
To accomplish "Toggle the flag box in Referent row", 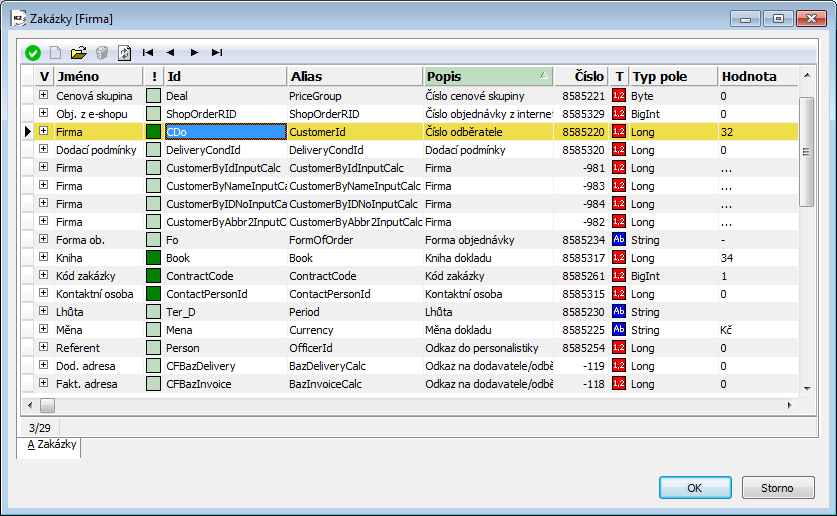I will [x=153, y=348].
